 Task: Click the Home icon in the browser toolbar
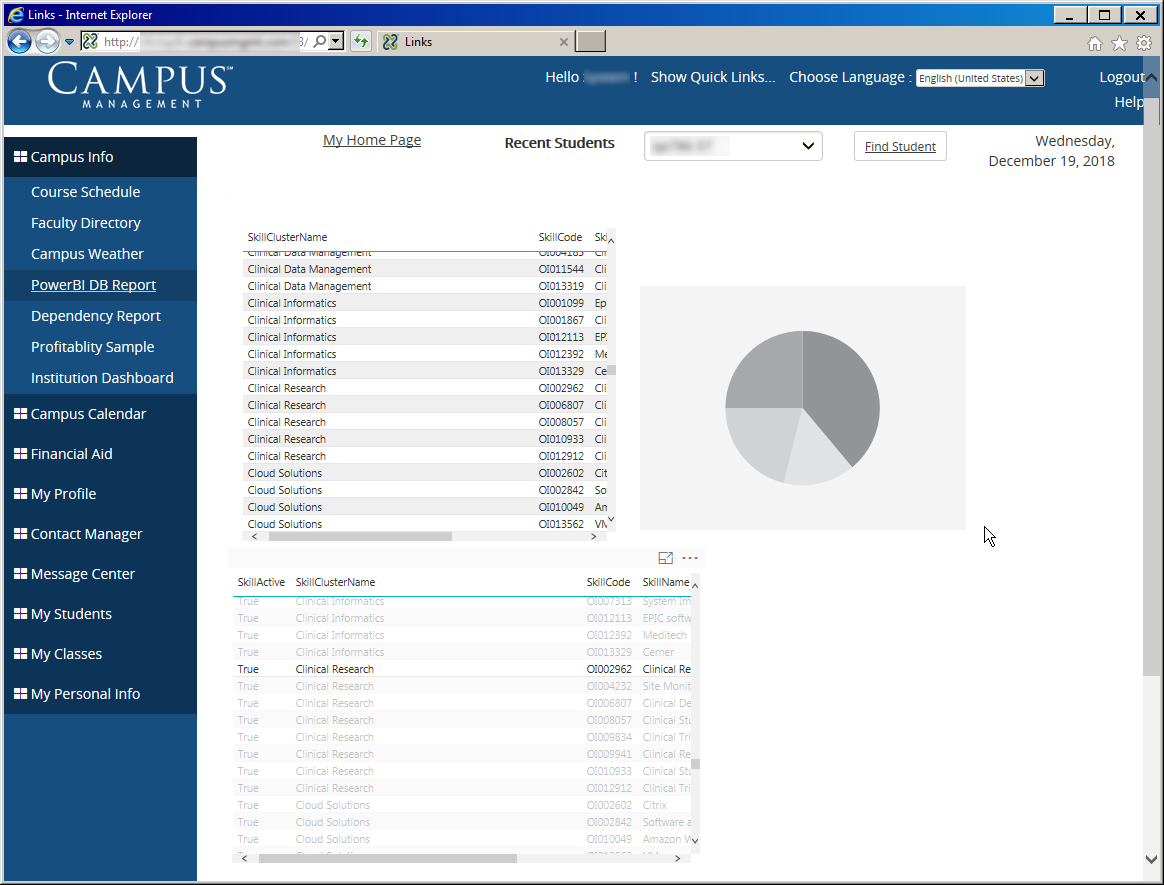1095,43
